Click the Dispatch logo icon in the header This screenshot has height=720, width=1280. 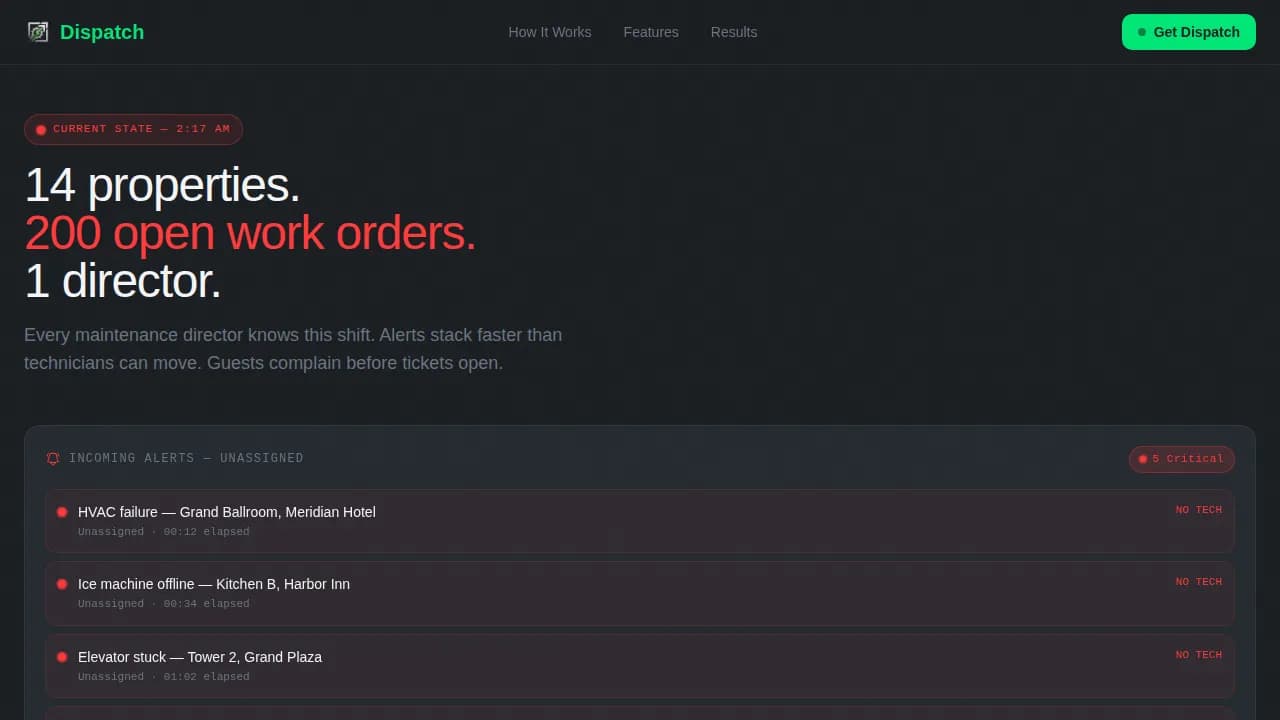pos(38,31)
